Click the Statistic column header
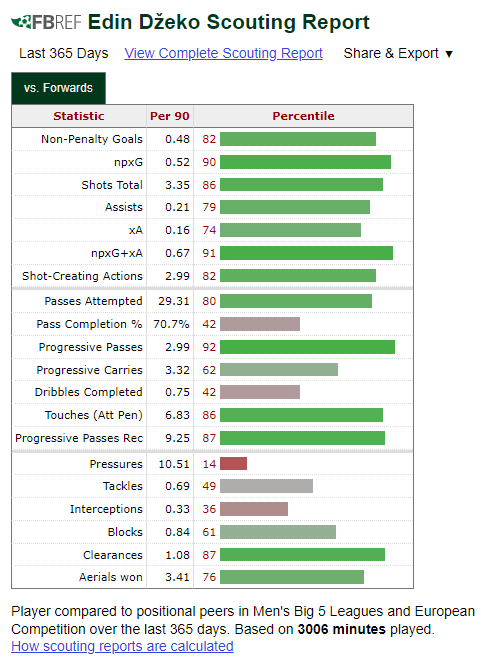The image size is (481, 668). (x=79, y=116)
